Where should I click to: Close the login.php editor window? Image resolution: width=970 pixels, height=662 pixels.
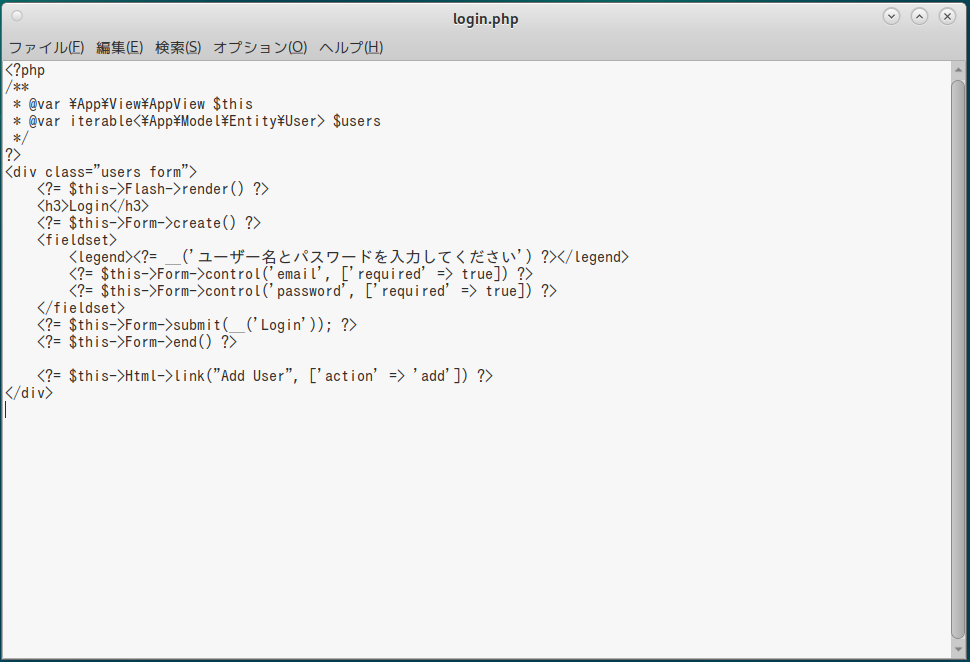[946, 17]
